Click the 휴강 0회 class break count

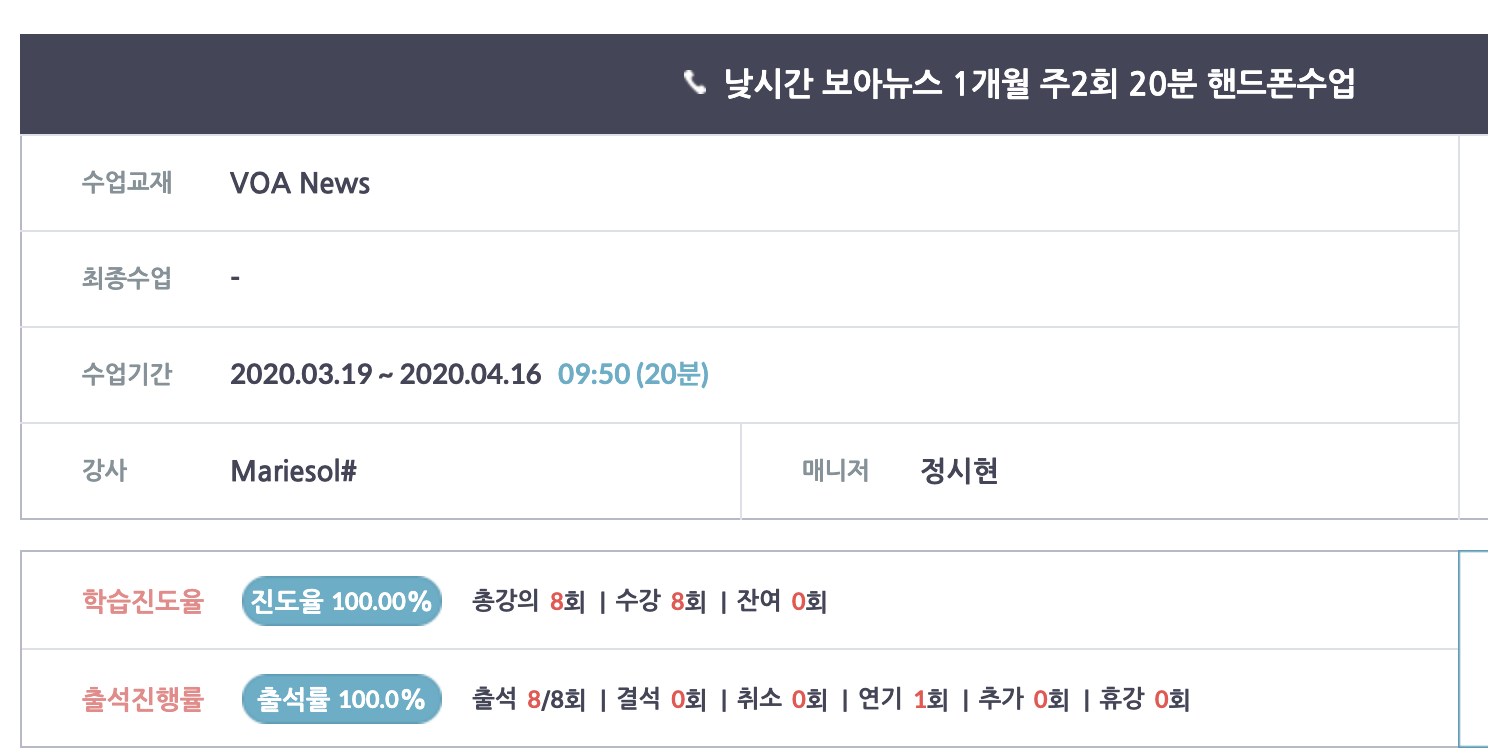point(1144,699)
